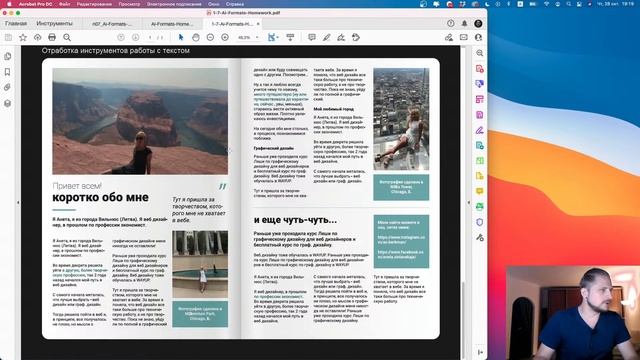This screenshot has width=640, height=360.
Task: Open user account avatar
Action: [478, 24]
